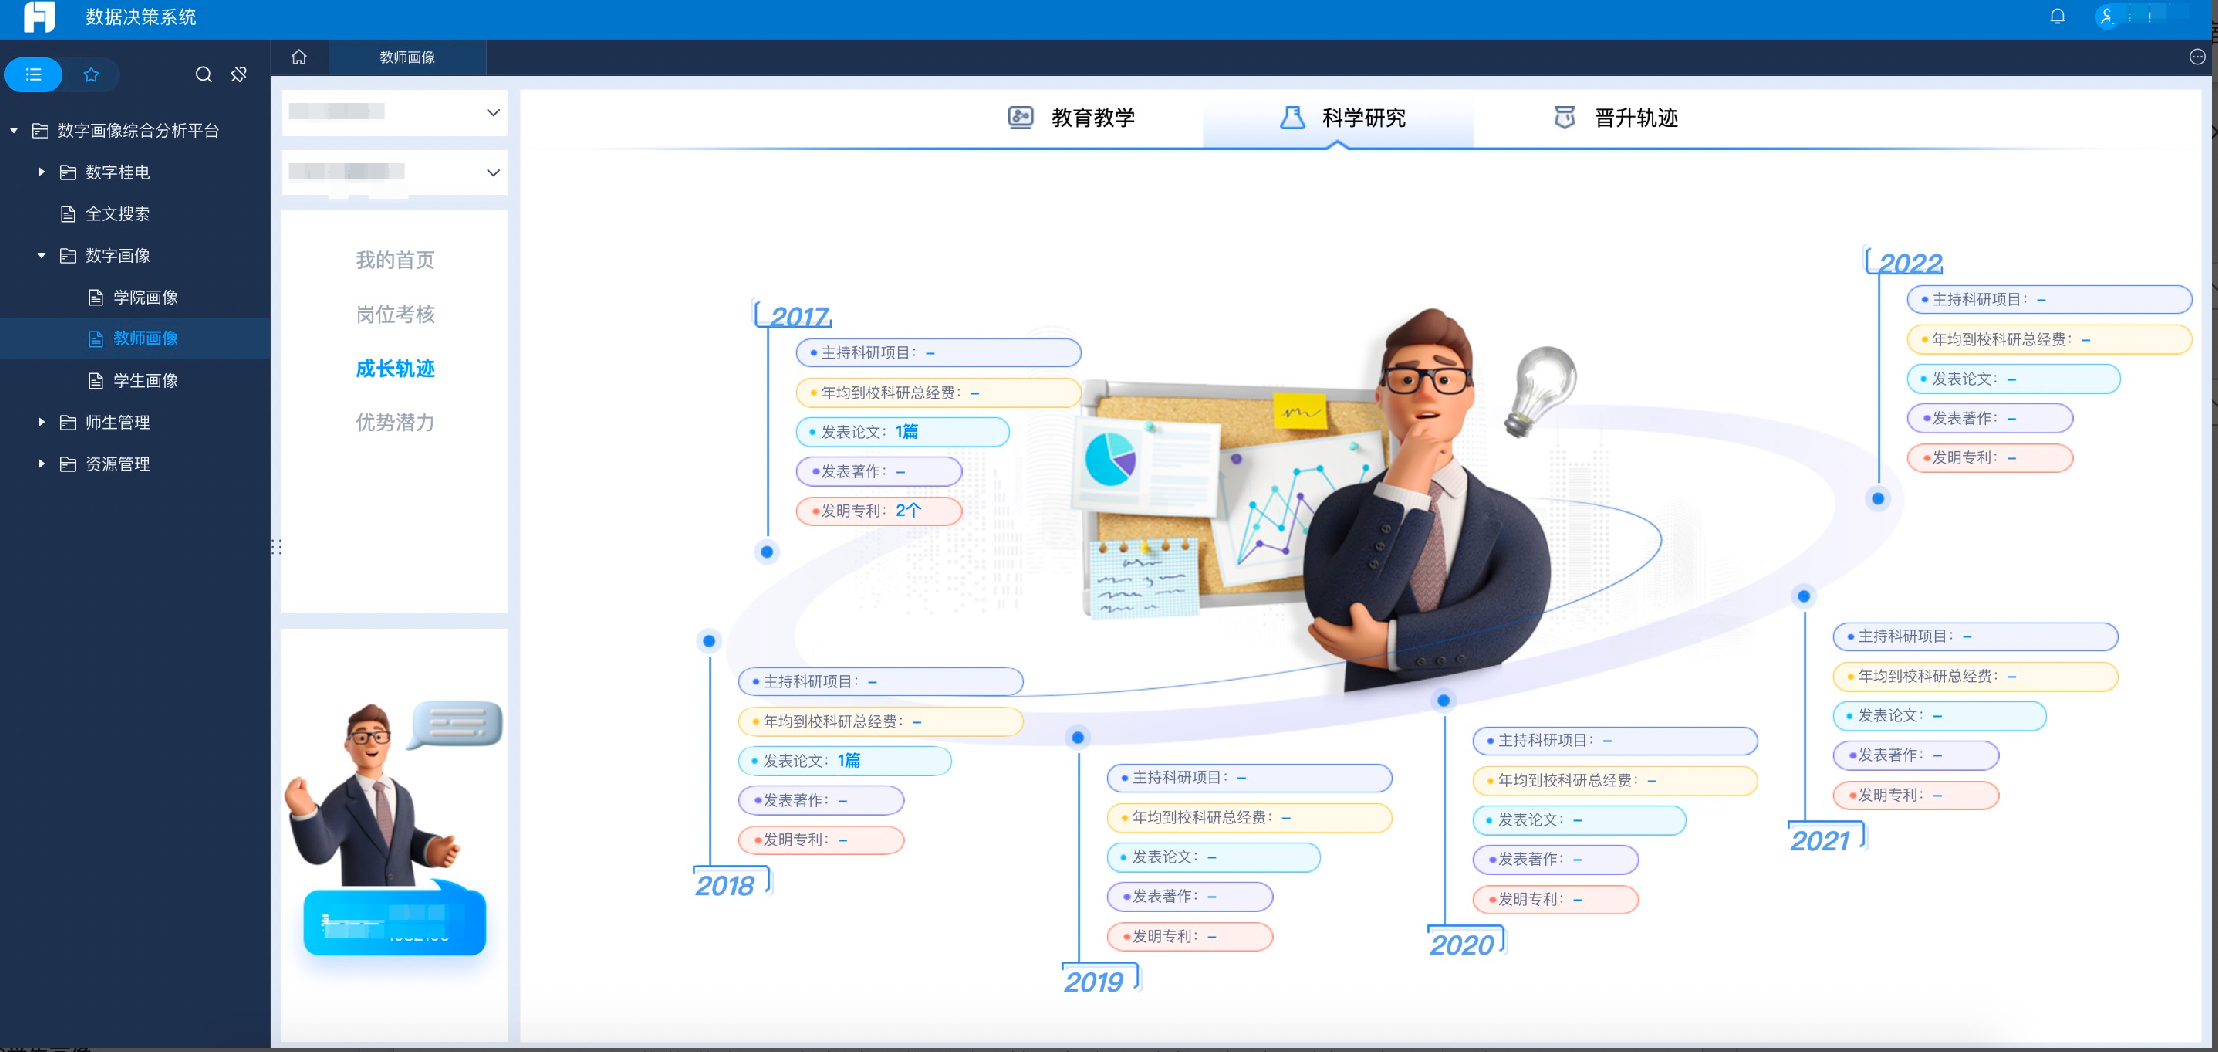Viewport: 2218px width, 1052px height.
Task: Click the 2019 year label
Action: click(1094, 982)
